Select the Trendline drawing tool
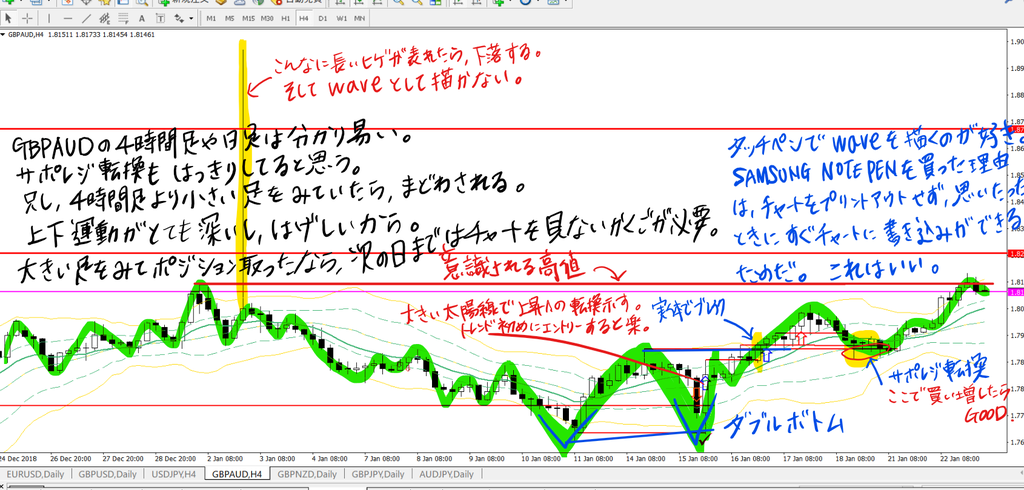 click(x=87, y=18)
